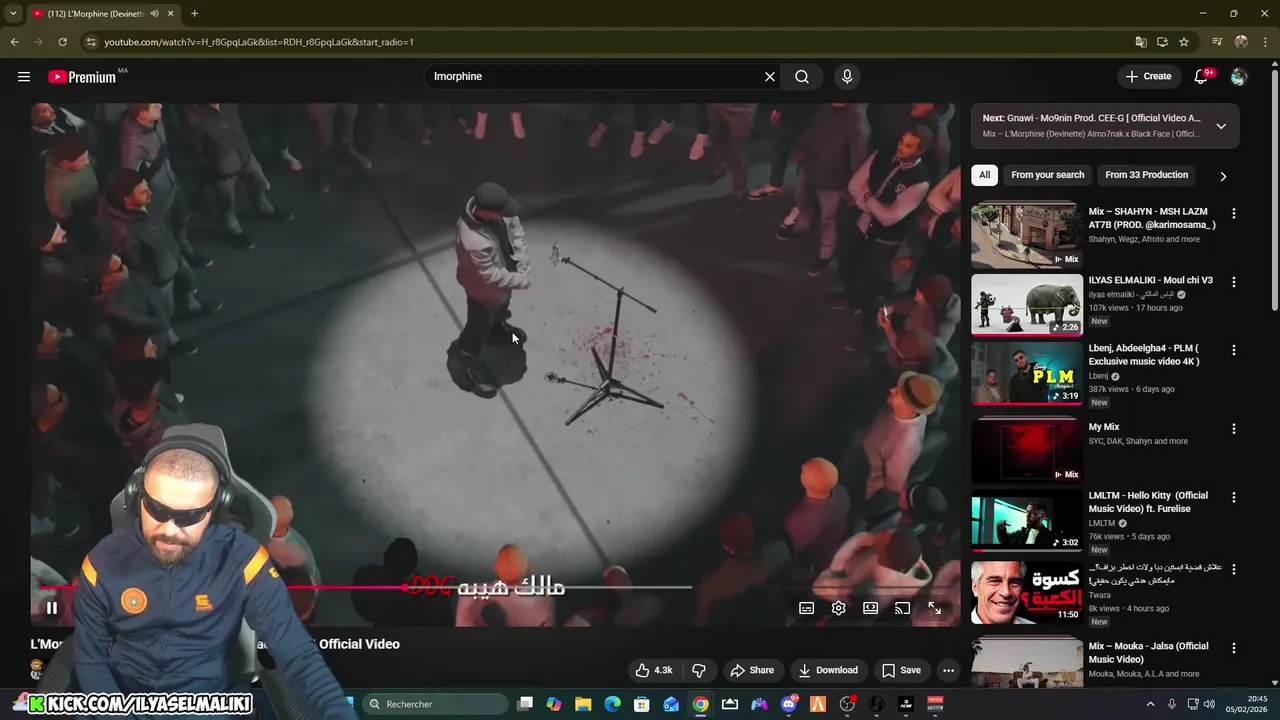Open the tab search dropdown

[13, 14]
